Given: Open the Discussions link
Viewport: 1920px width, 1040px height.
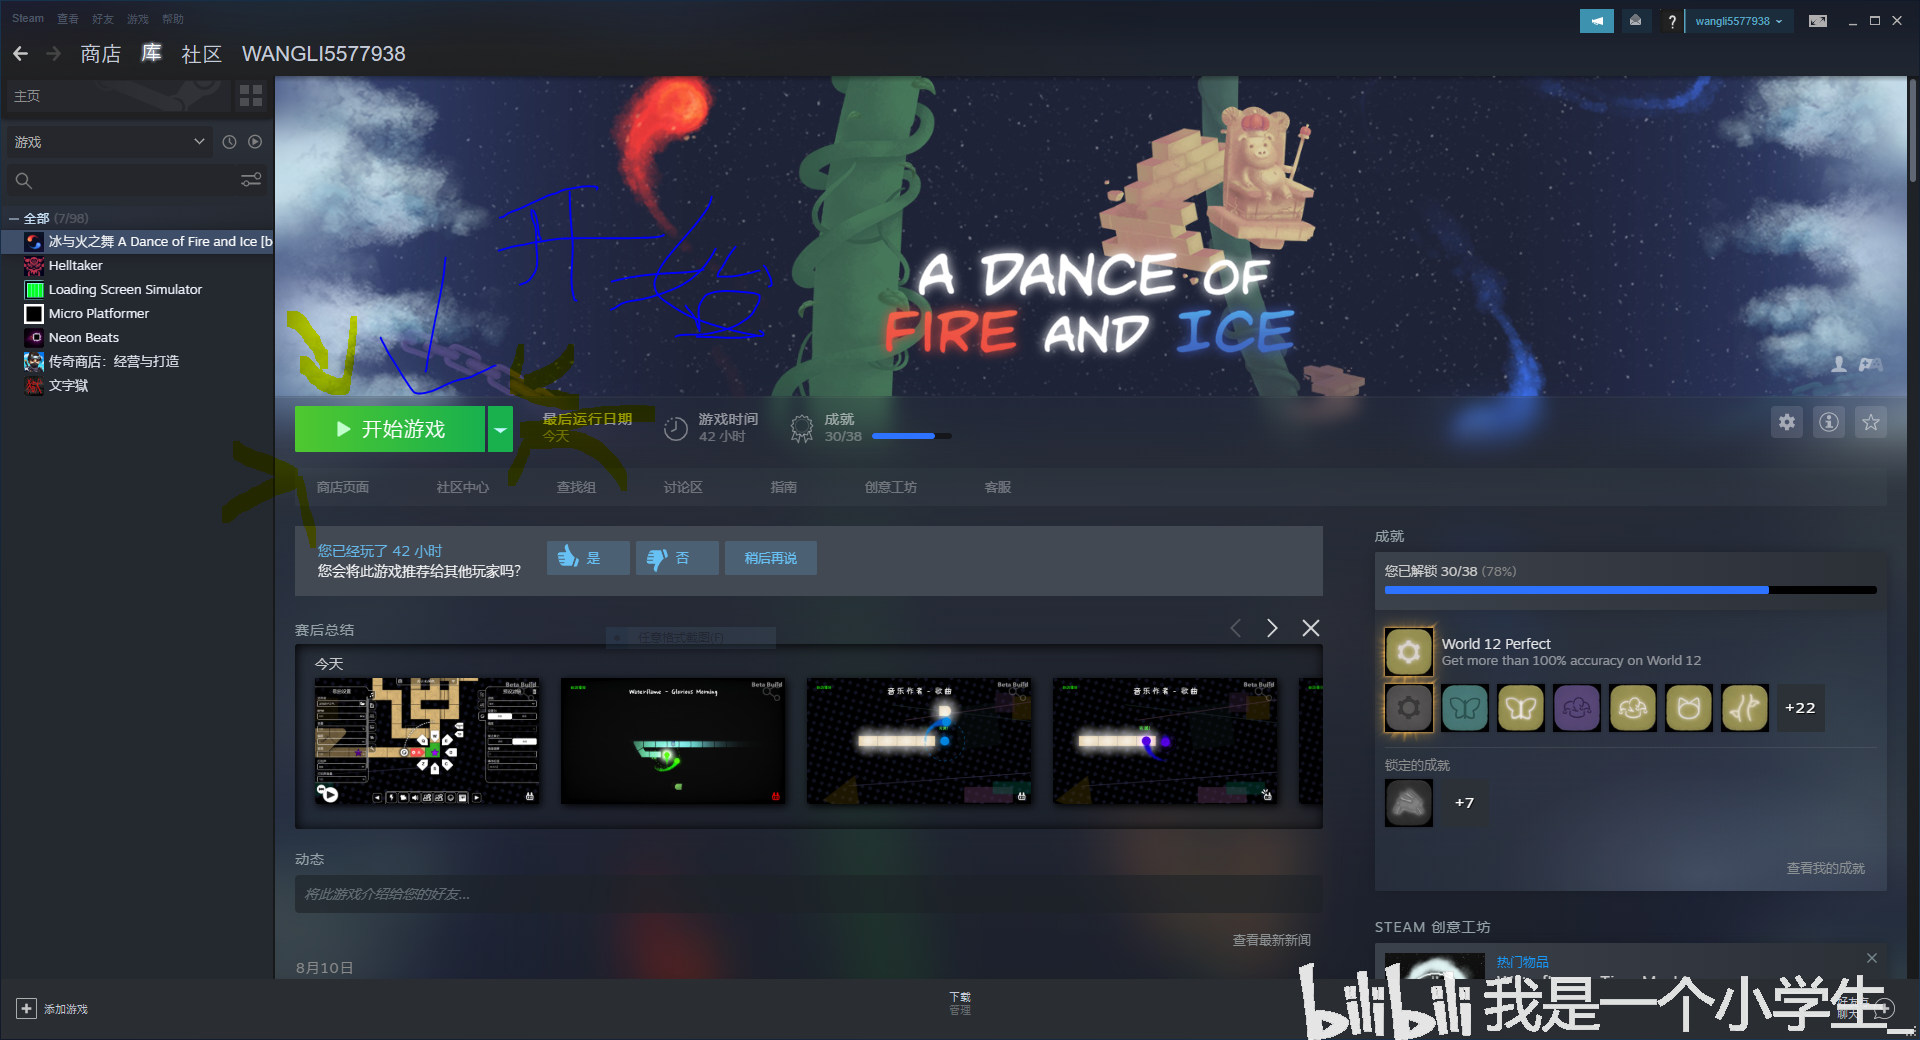Looking at the screenshot, I should tap(683, 487).
